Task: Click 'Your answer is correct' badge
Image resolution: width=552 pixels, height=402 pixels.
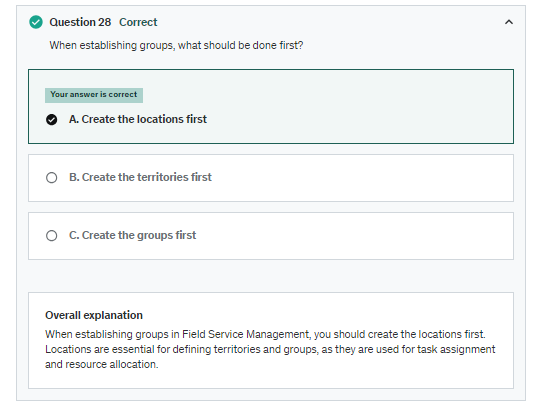Action: (94, 95)
